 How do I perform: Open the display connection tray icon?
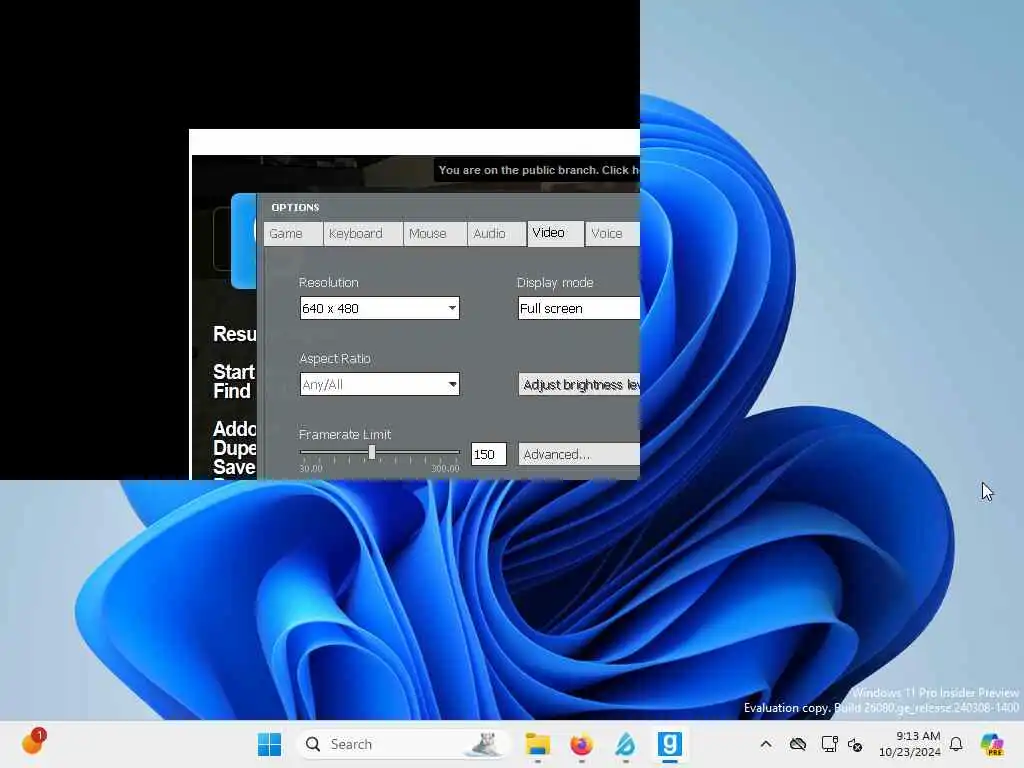(x=829, y=744)
